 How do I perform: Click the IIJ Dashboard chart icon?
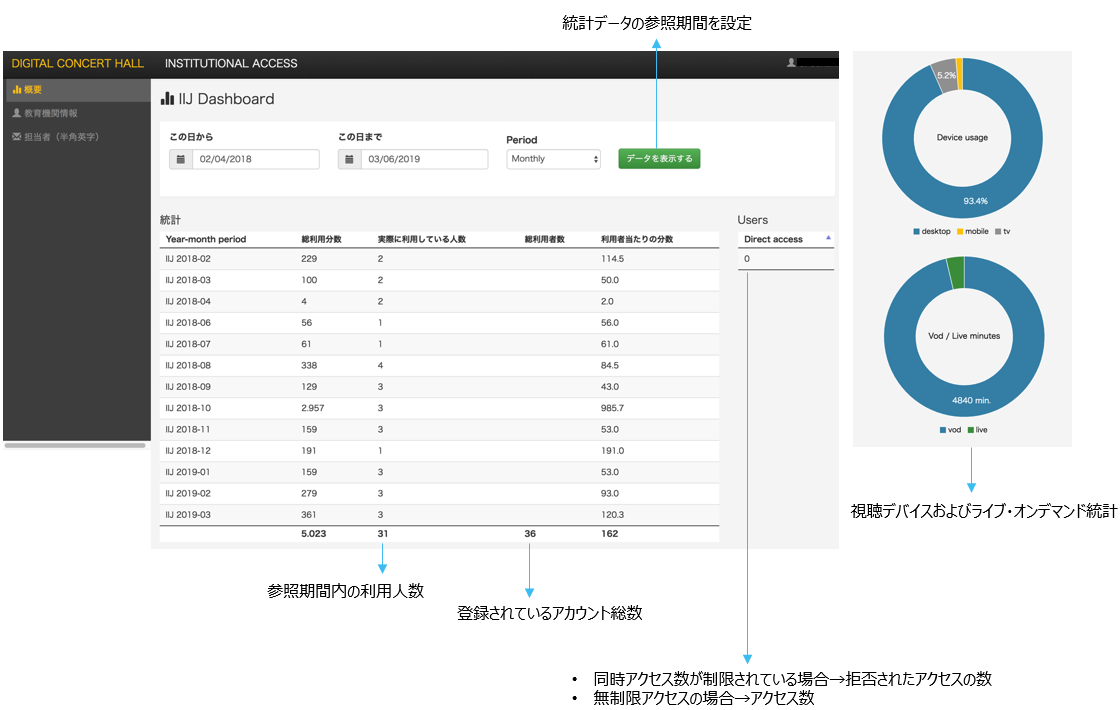coord(167,99)
